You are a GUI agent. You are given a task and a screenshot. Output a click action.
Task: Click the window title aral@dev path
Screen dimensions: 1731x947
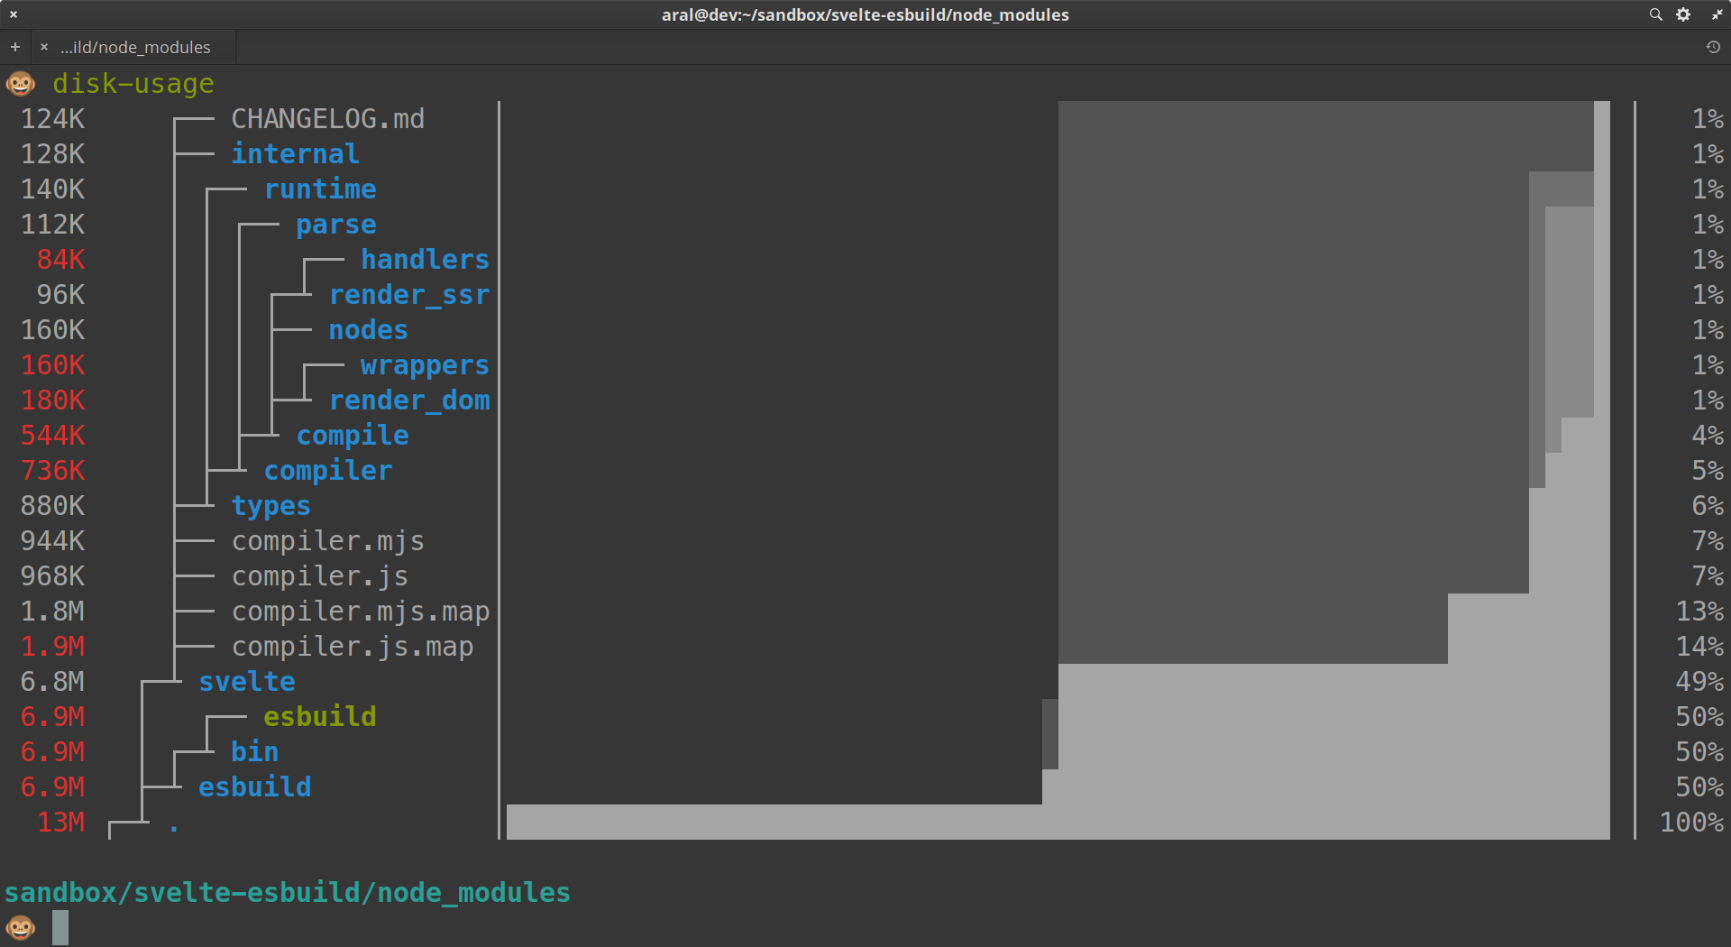[x=865, y=14]
